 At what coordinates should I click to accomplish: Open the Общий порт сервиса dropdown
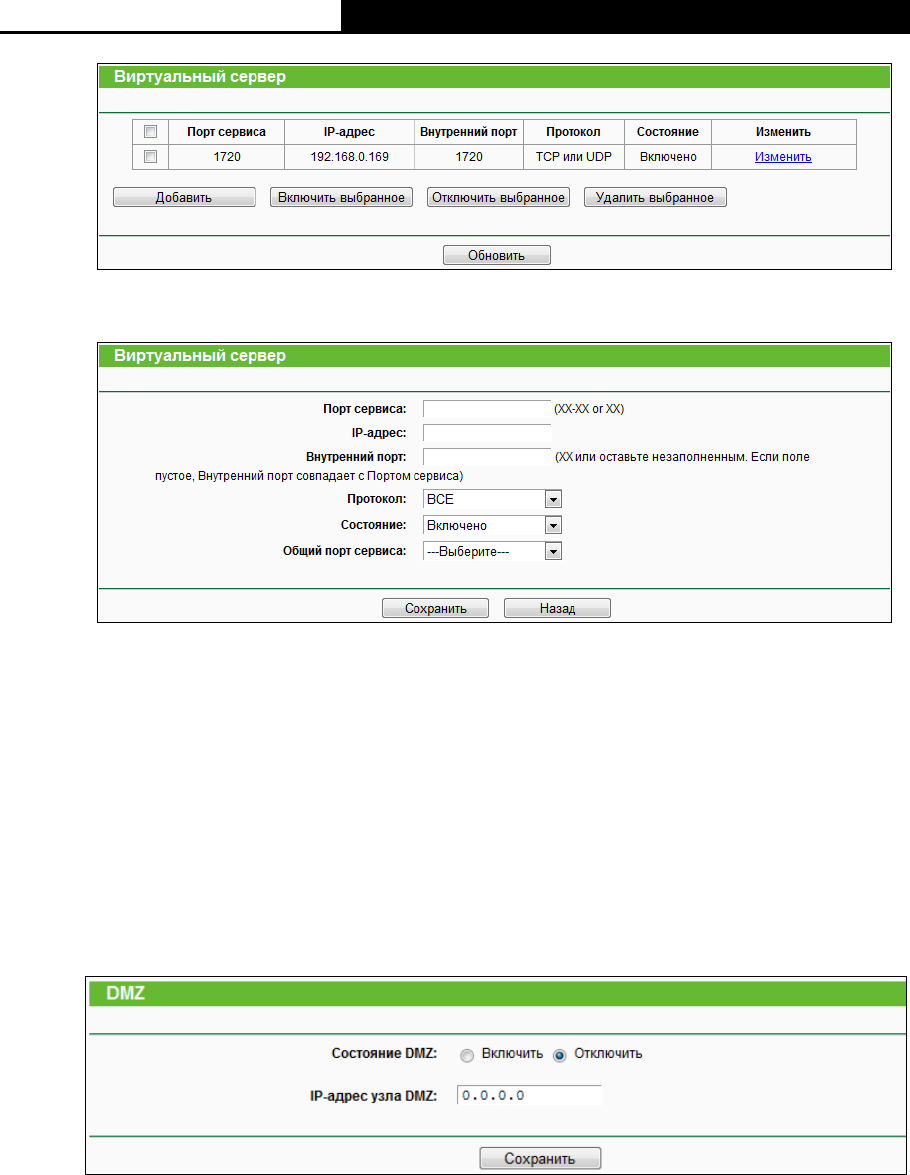pos(492,552)
